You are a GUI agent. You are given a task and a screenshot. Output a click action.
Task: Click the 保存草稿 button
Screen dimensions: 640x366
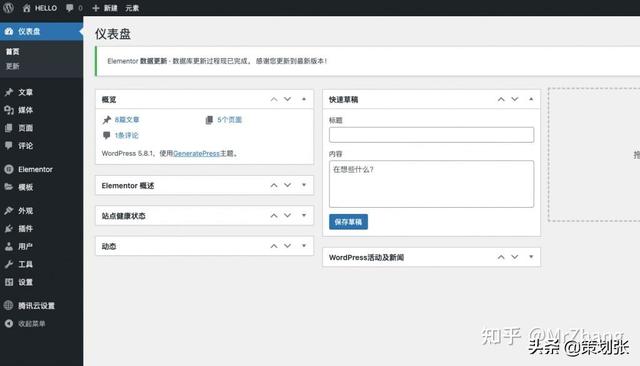tap(348, 222)
